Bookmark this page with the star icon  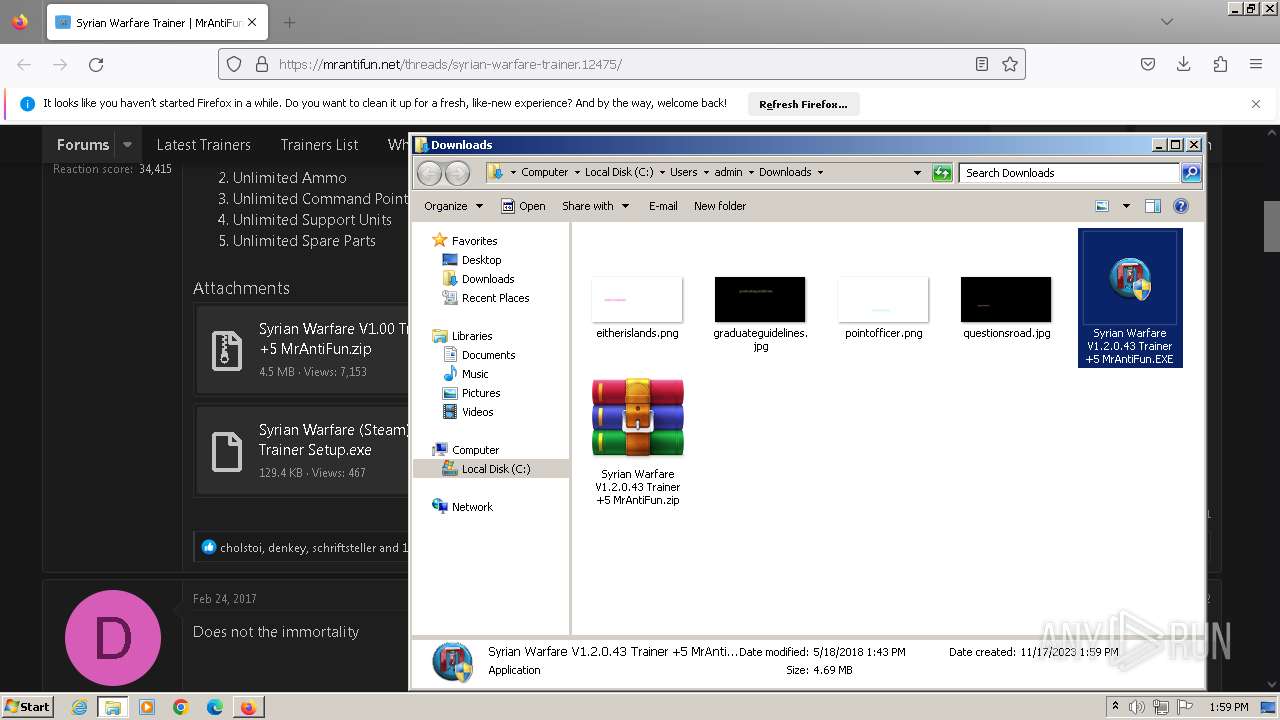(1010, 64)
